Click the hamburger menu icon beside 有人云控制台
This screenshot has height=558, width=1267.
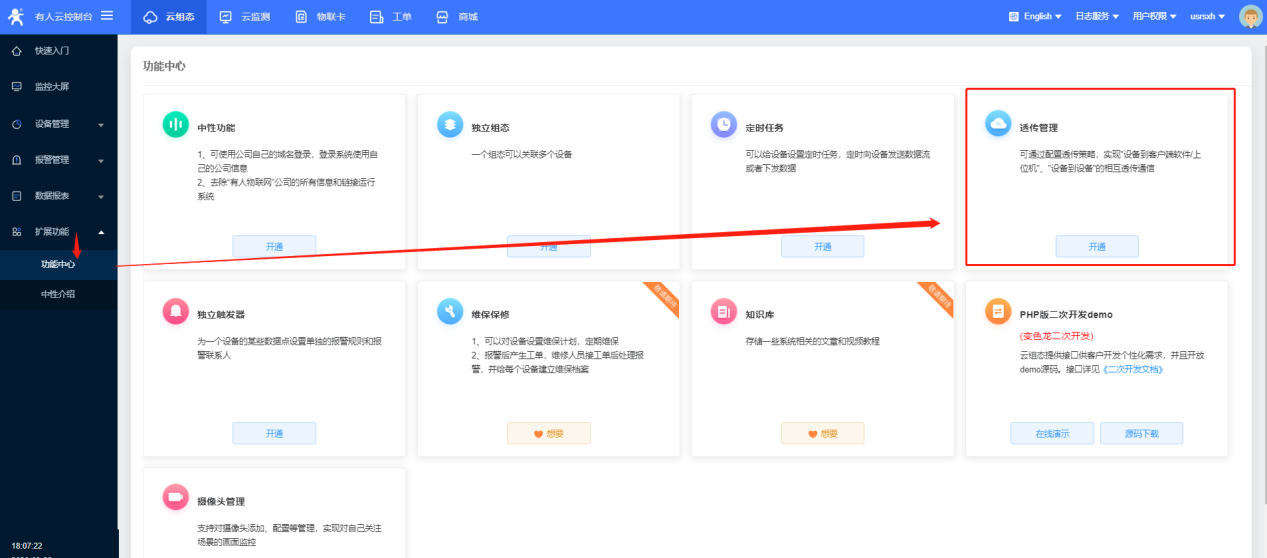(107, 15)
